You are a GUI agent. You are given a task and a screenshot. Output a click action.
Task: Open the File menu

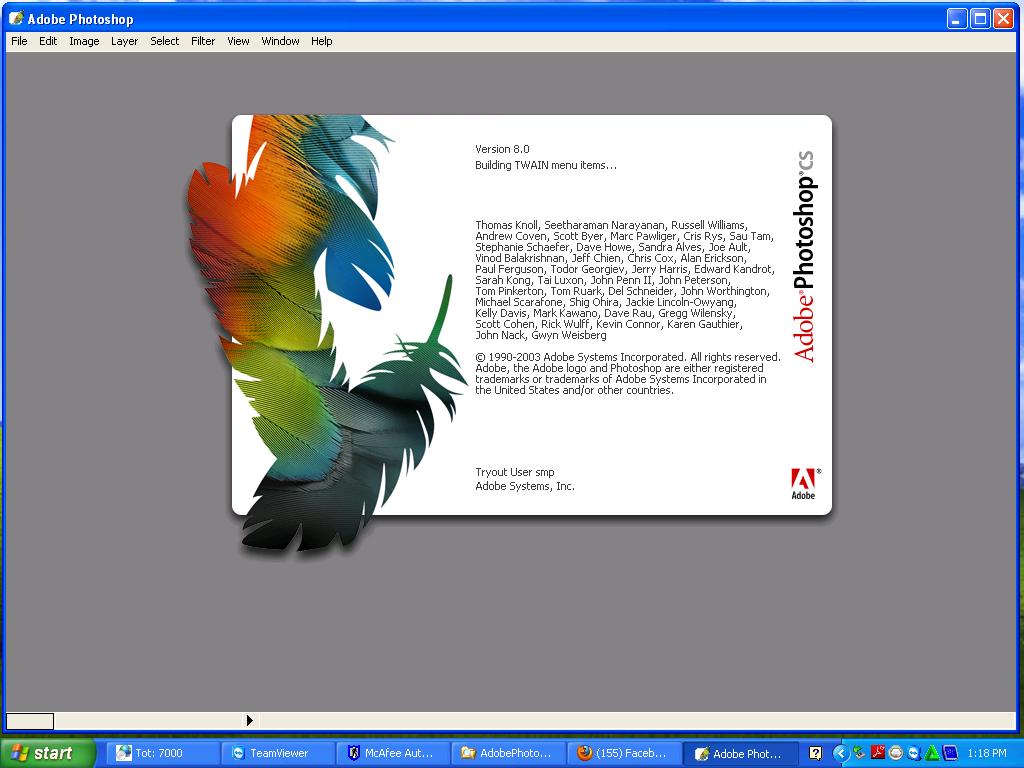click(x=19, y=41)
